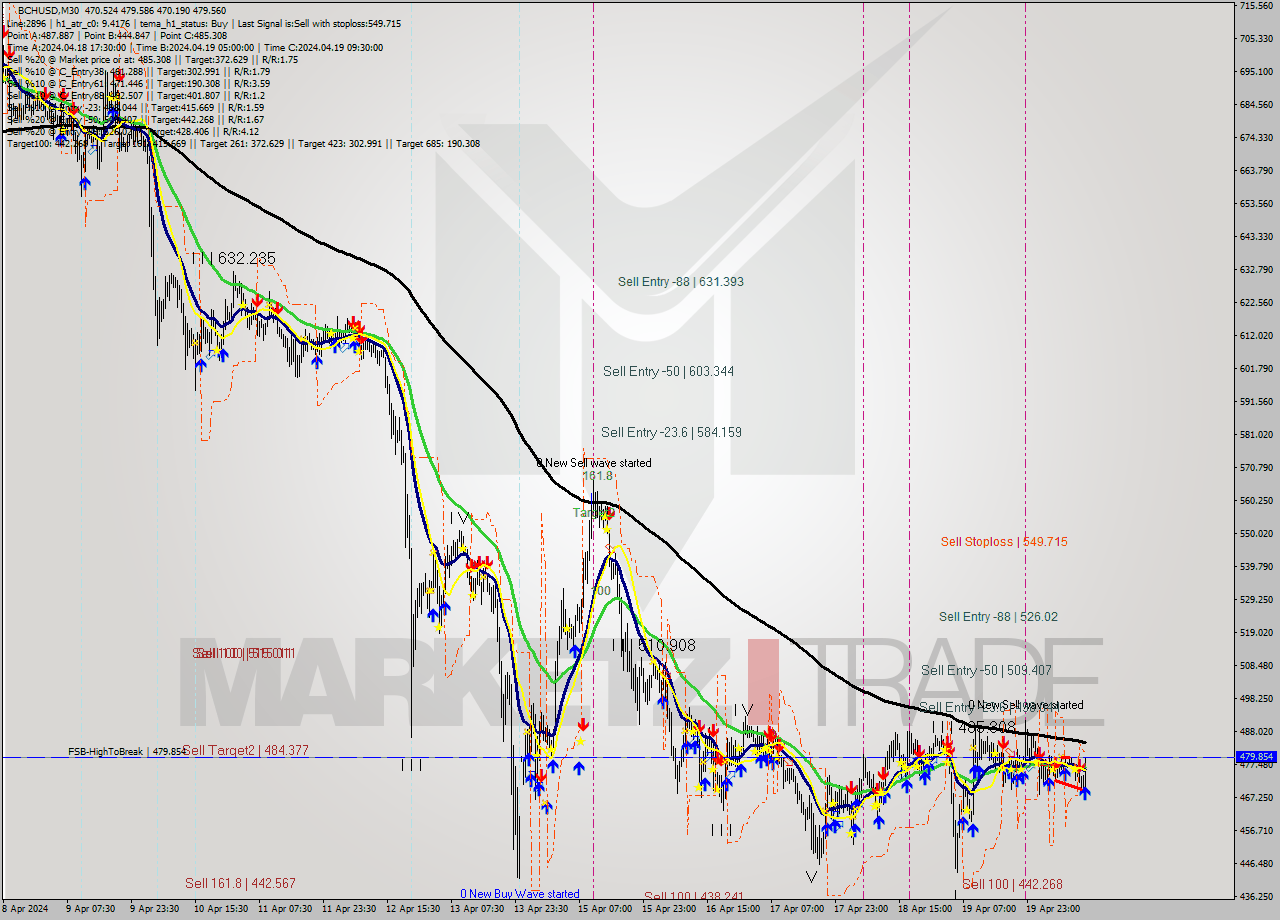
Task: Click the 'Sell Entry -88 | 526.02' label
Action: [x=998, y=617]
